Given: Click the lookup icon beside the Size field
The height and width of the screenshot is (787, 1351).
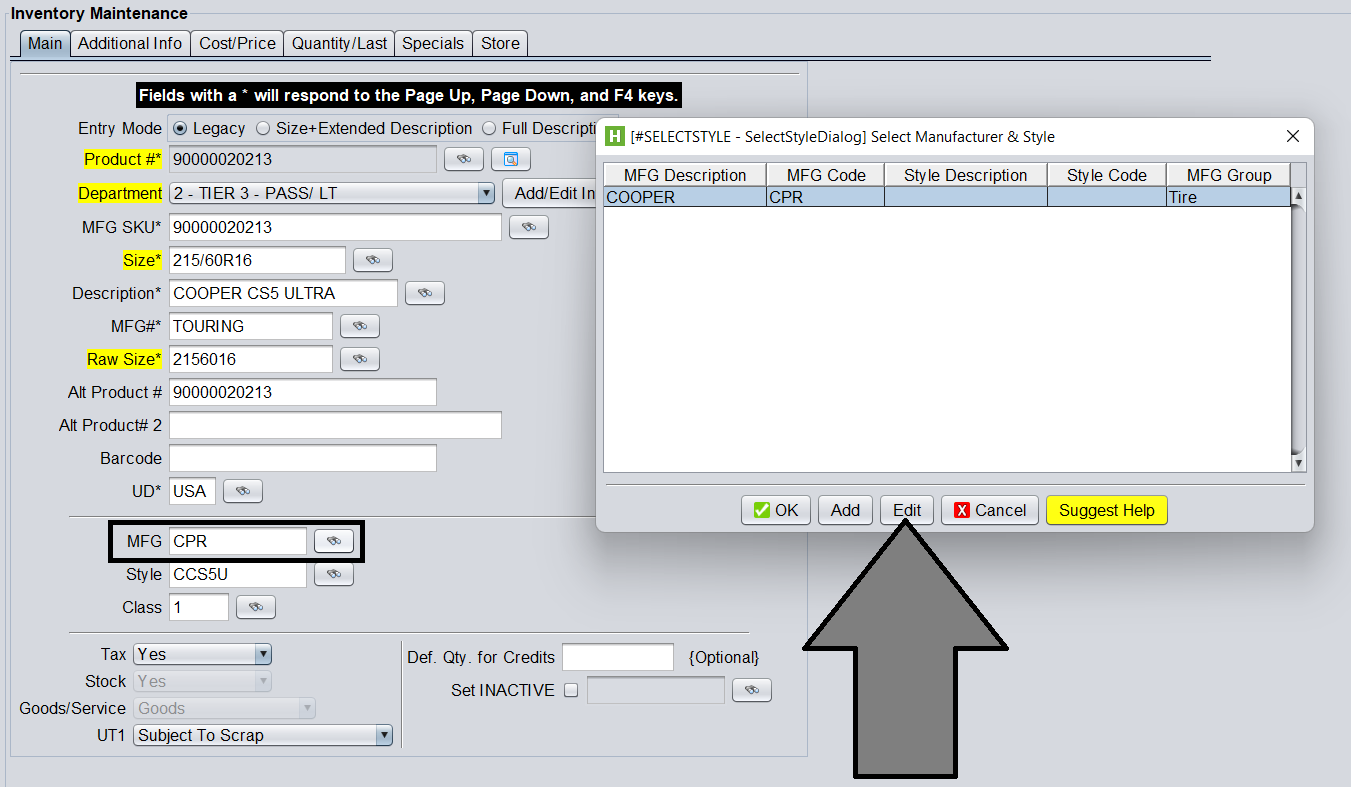Looking at the screenshot, I should pyautogui.click(x=373, y=260).
